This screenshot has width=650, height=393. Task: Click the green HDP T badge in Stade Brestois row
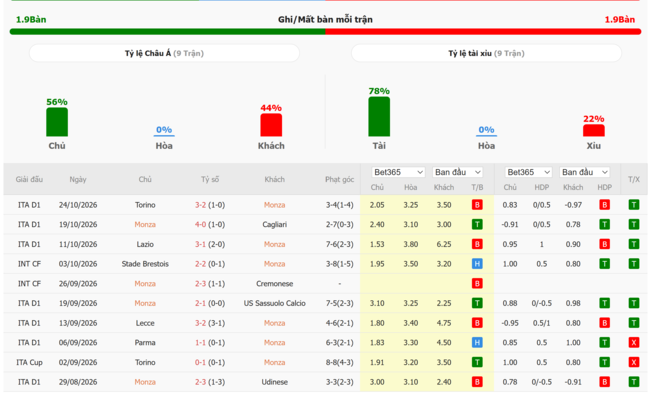tap(604, 264)
